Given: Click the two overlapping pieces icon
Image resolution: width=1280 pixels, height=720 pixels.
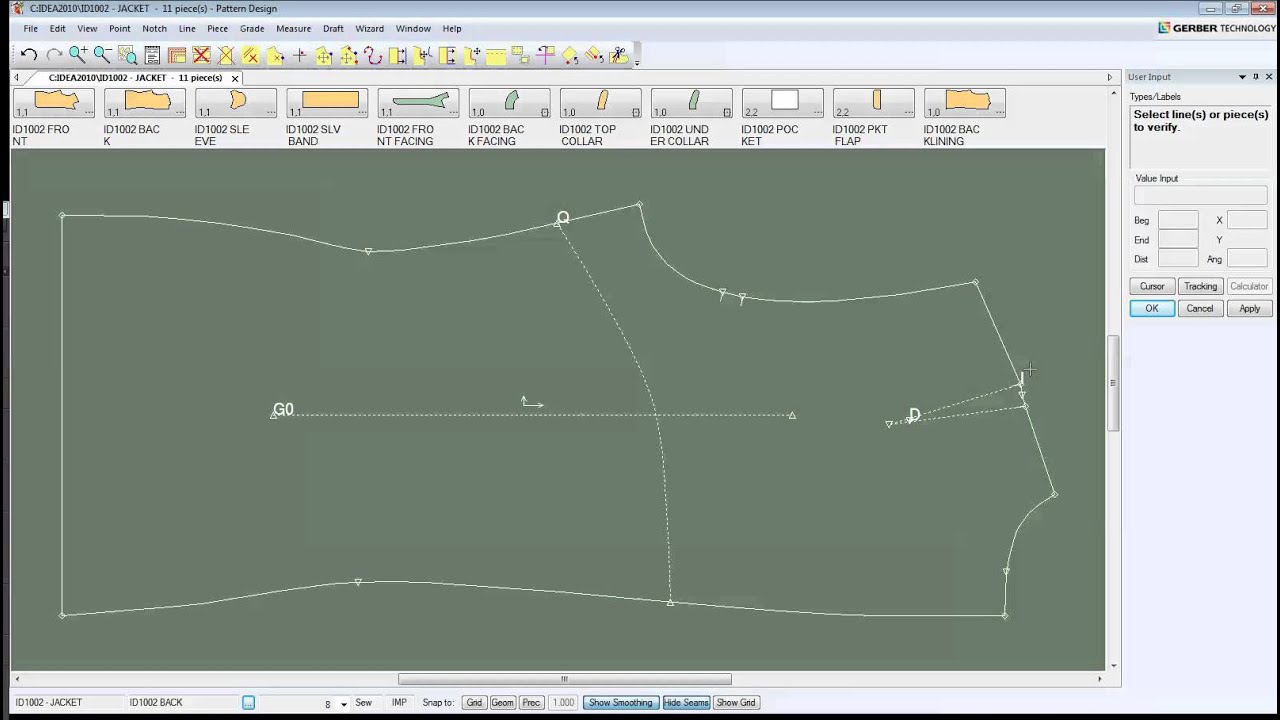Looking at the screenshot, I should tap(521, 55).
